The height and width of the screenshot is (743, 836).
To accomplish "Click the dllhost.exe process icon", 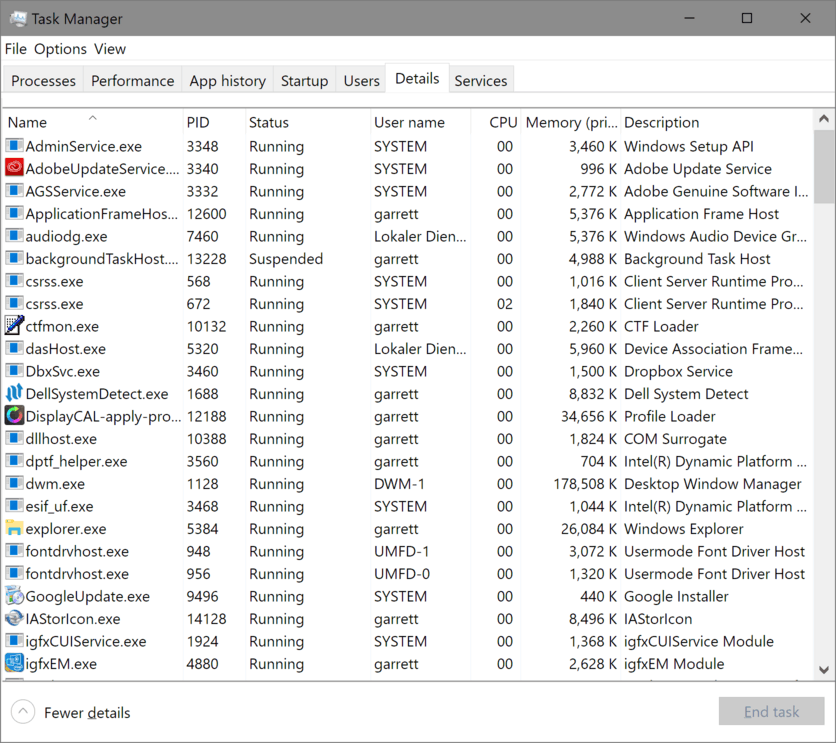I will pyautogui.click(x=14, y=438).
